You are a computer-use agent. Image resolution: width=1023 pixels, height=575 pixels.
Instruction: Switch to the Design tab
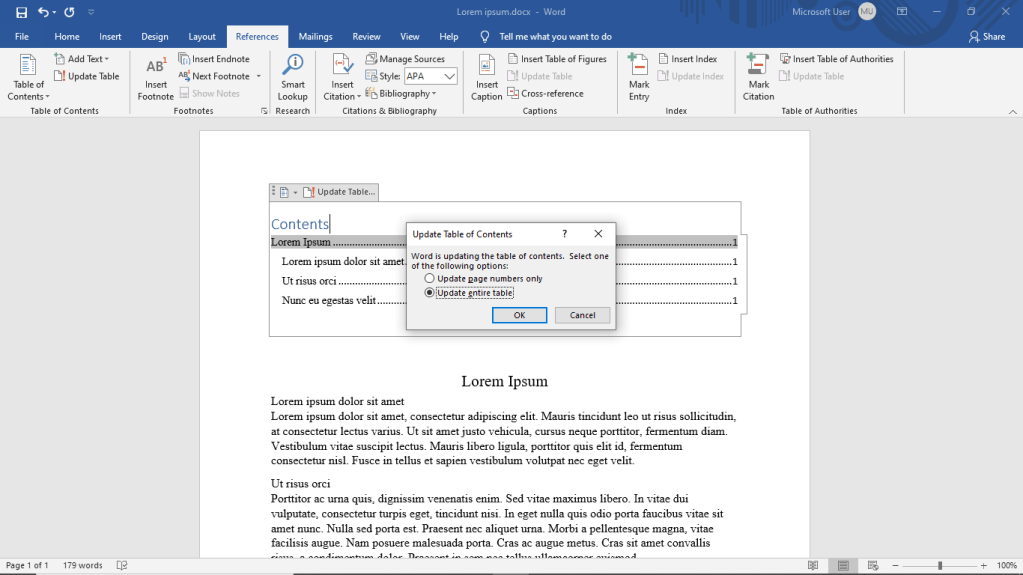pos(155,37)
